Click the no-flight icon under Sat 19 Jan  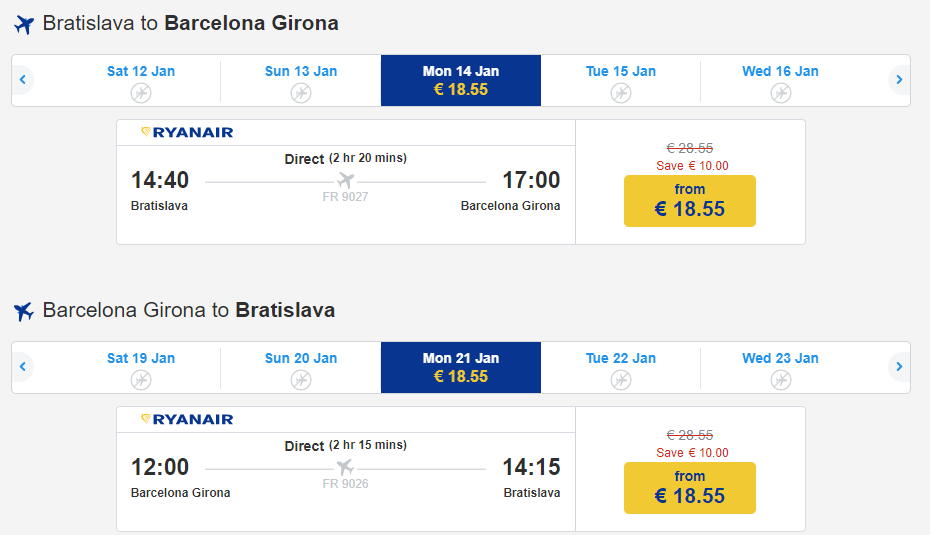pyautogui.click(x=141, y=380)
